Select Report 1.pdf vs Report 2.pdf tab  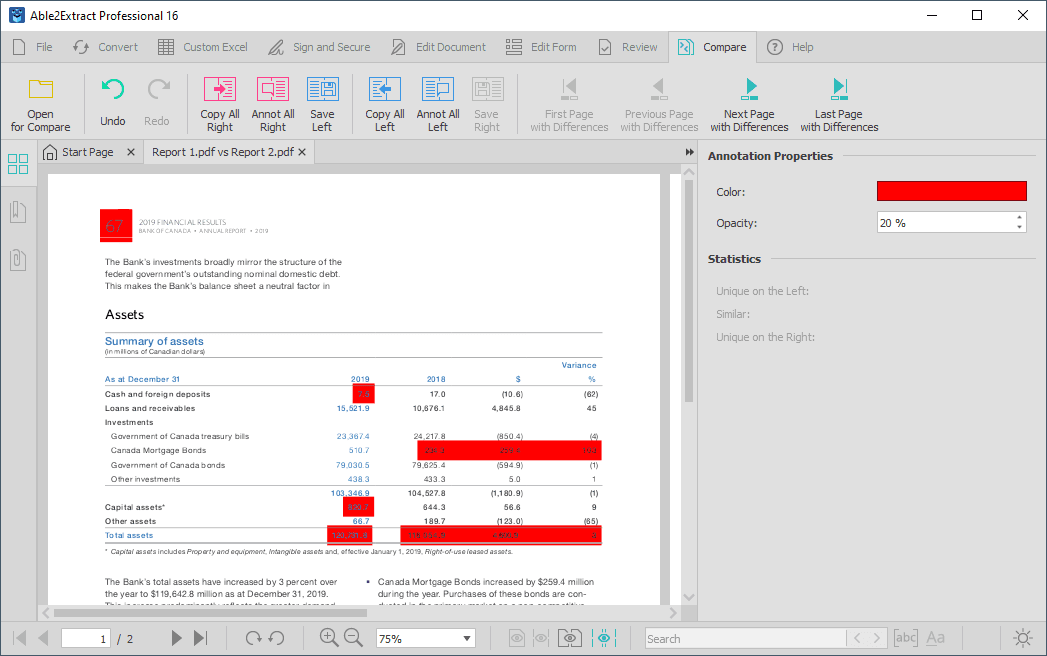pyautogui.click(x=222, y=152)
